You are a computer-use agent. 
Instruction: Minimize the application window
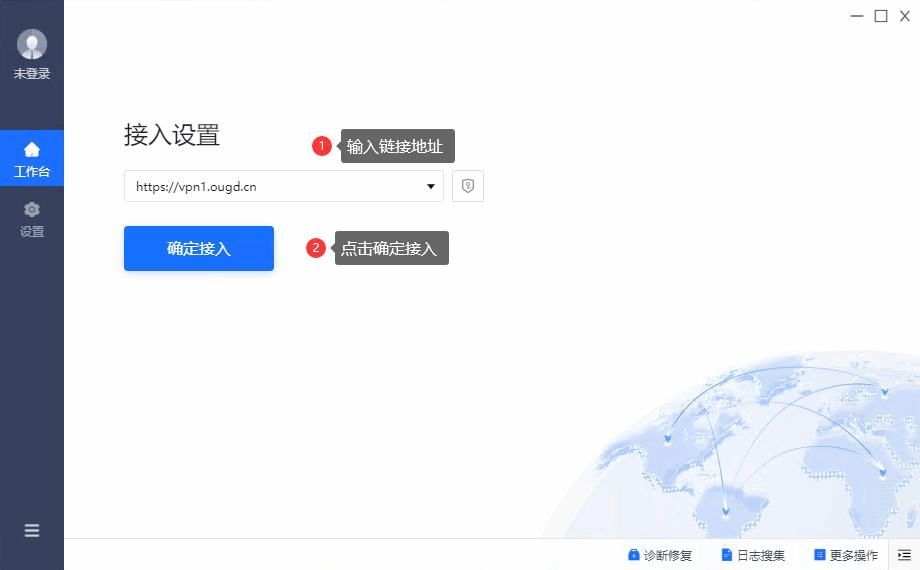tap(857, 16)
